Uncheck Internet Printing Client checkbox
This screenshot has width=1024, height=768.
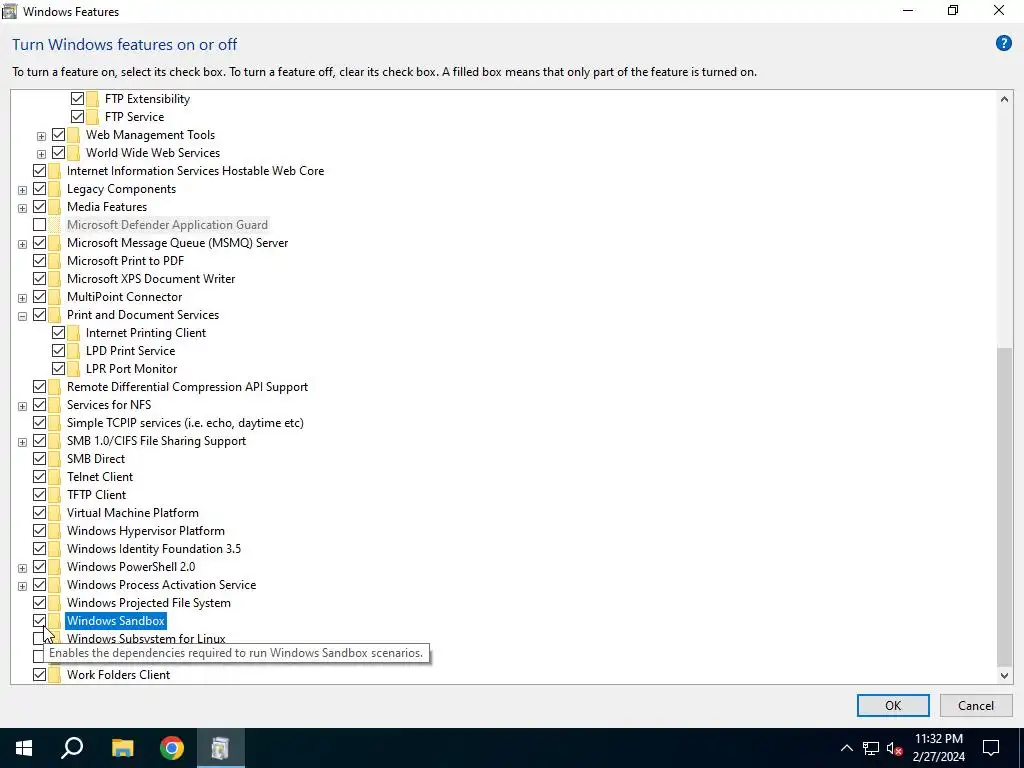(58, 332)
